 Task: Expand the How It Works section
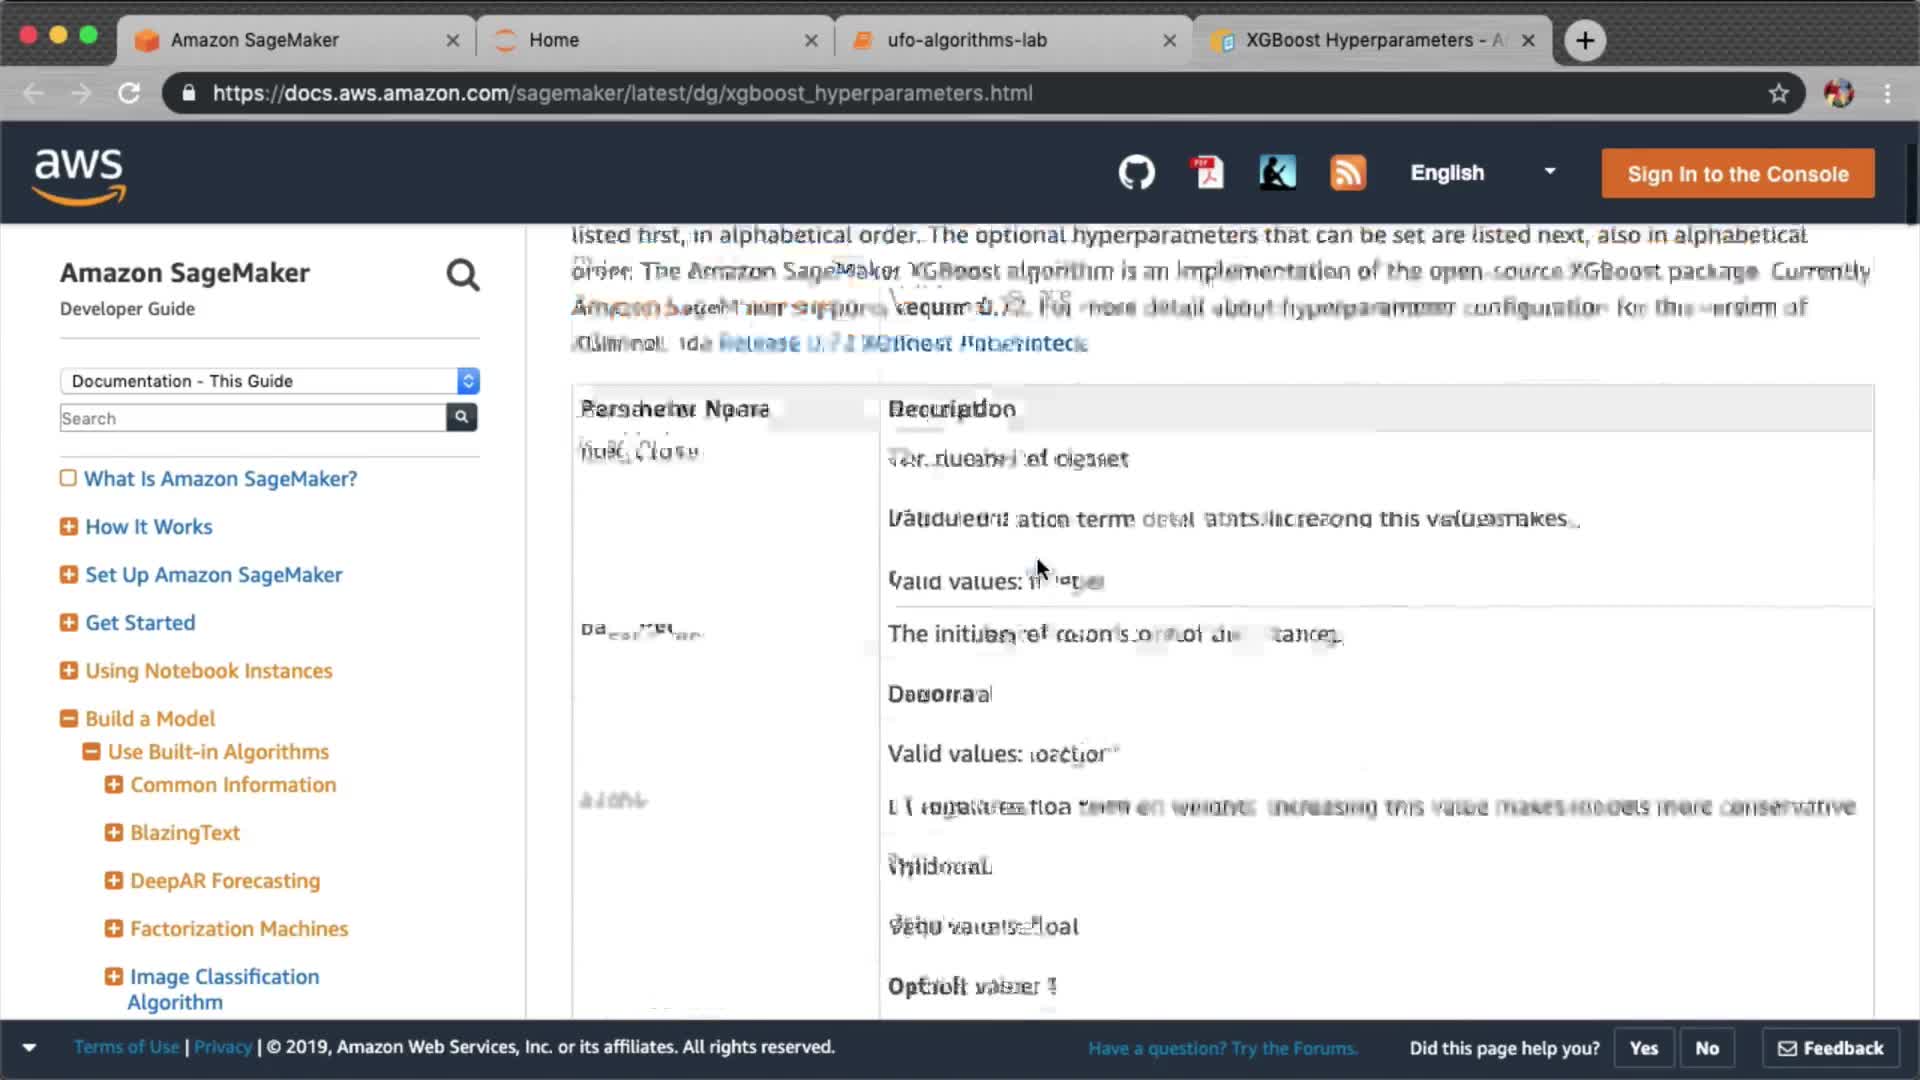pos(69,527)
